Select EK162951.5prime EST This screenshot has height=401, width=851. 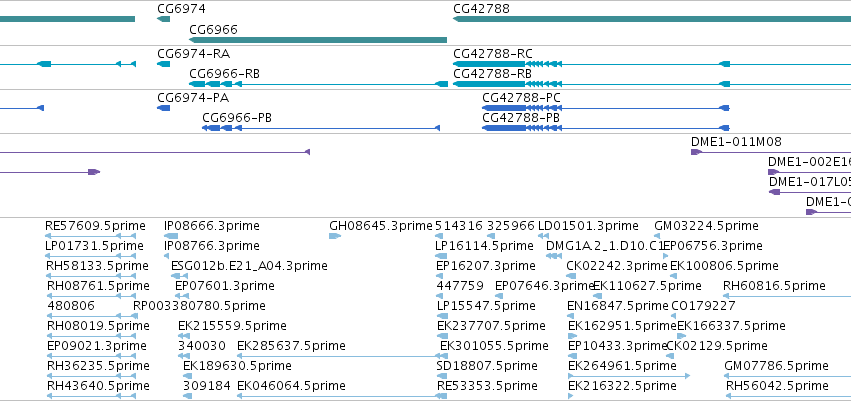623,326
